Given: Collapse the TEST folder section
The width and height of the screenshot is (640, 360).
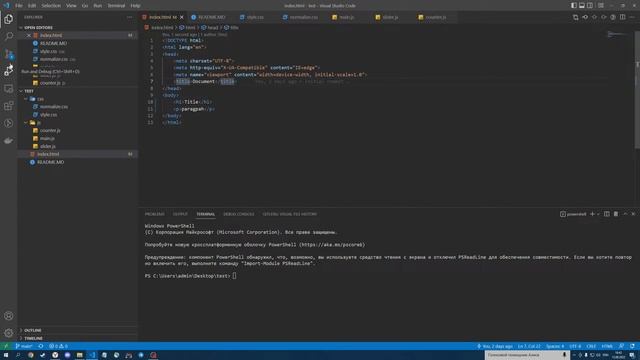Looking at the screenshot, I should (78, 91).
